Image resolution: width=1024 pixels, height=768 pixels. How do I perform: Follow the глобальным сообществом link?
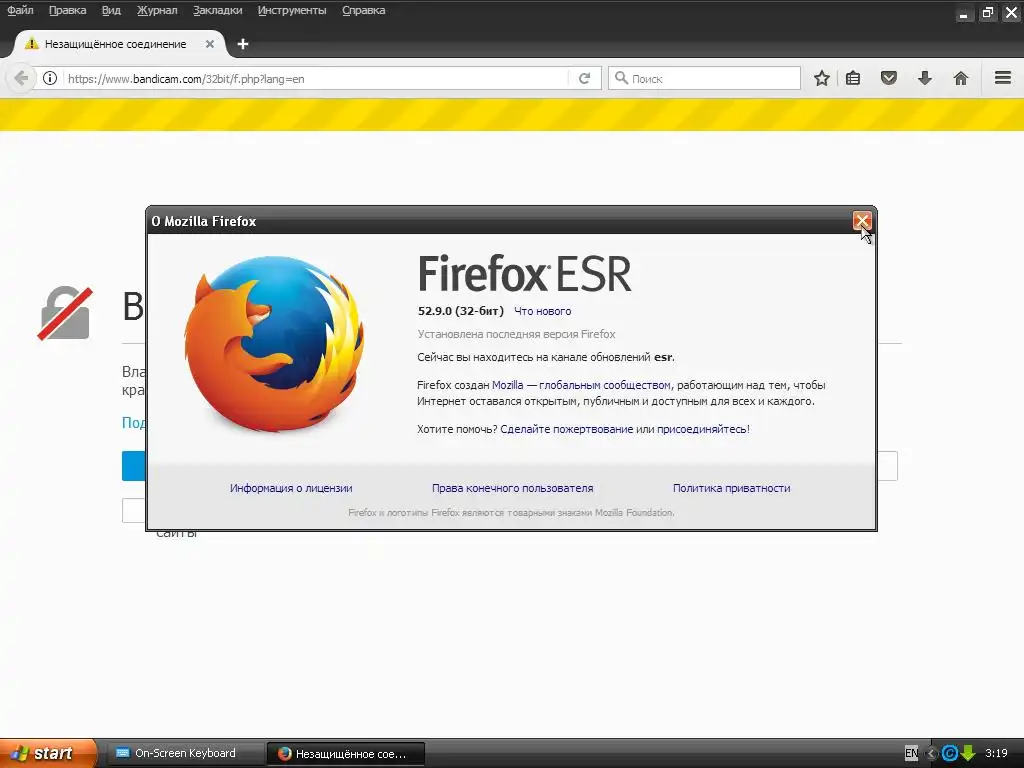point(605,385)
